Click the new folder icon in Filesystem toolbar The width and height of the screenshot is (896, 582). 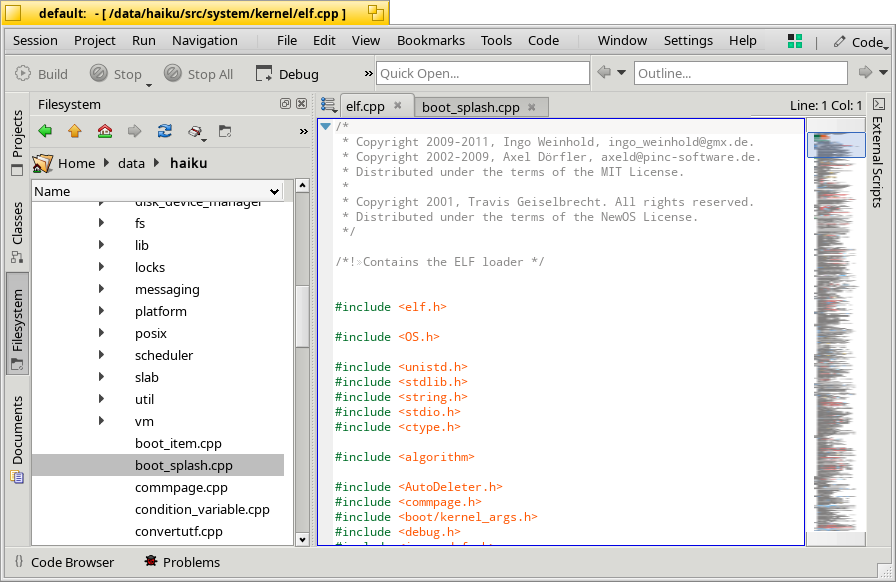[x=225, y=131]
